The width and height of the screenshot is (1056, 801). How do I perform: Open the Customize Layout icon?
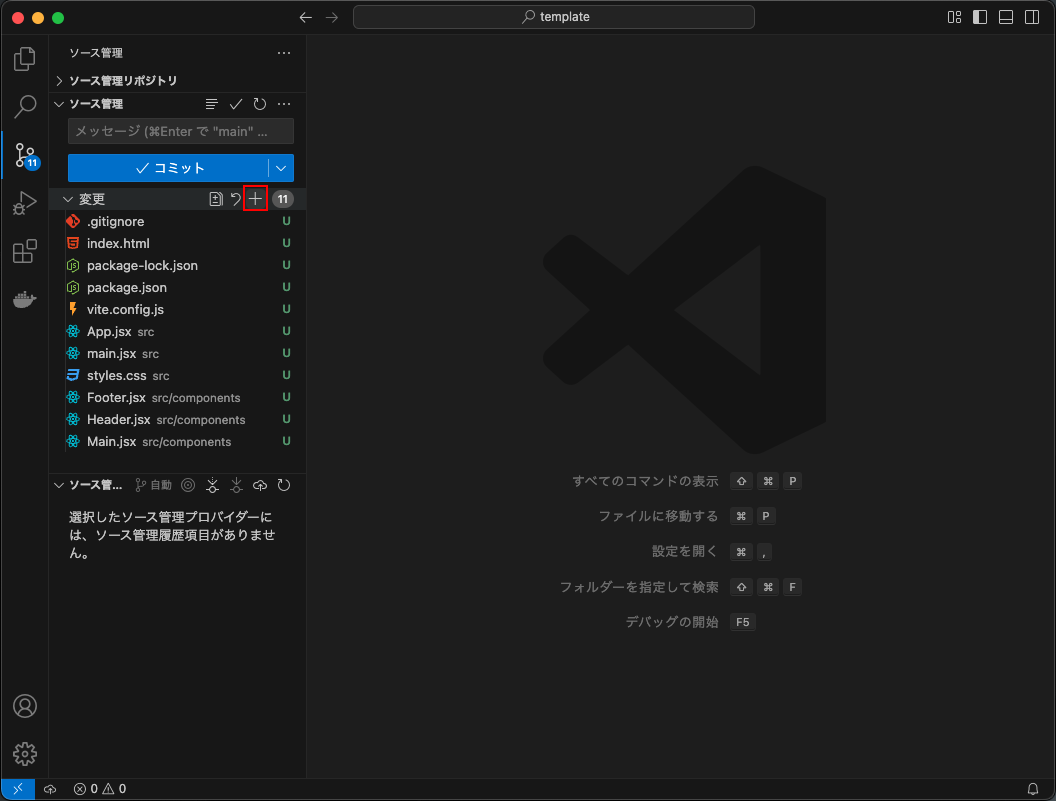[x=954, y=18]
